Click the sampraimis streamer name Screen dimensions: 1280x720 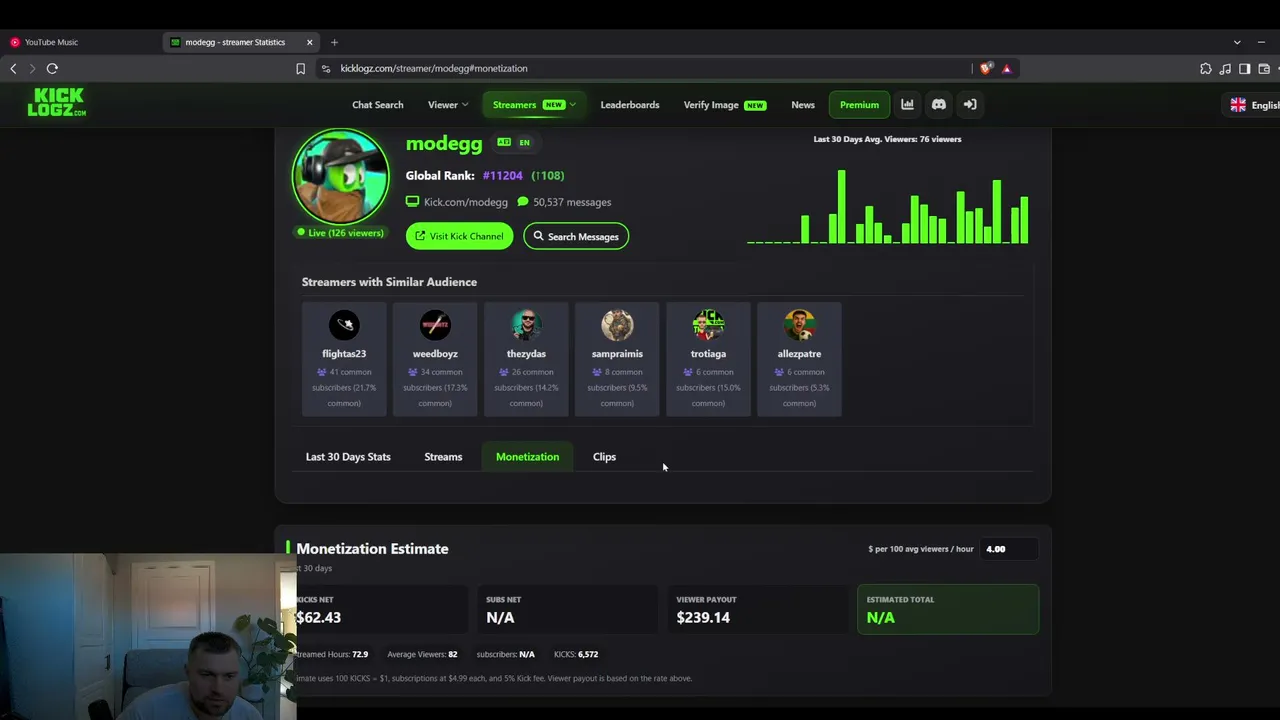pos(617,354)
